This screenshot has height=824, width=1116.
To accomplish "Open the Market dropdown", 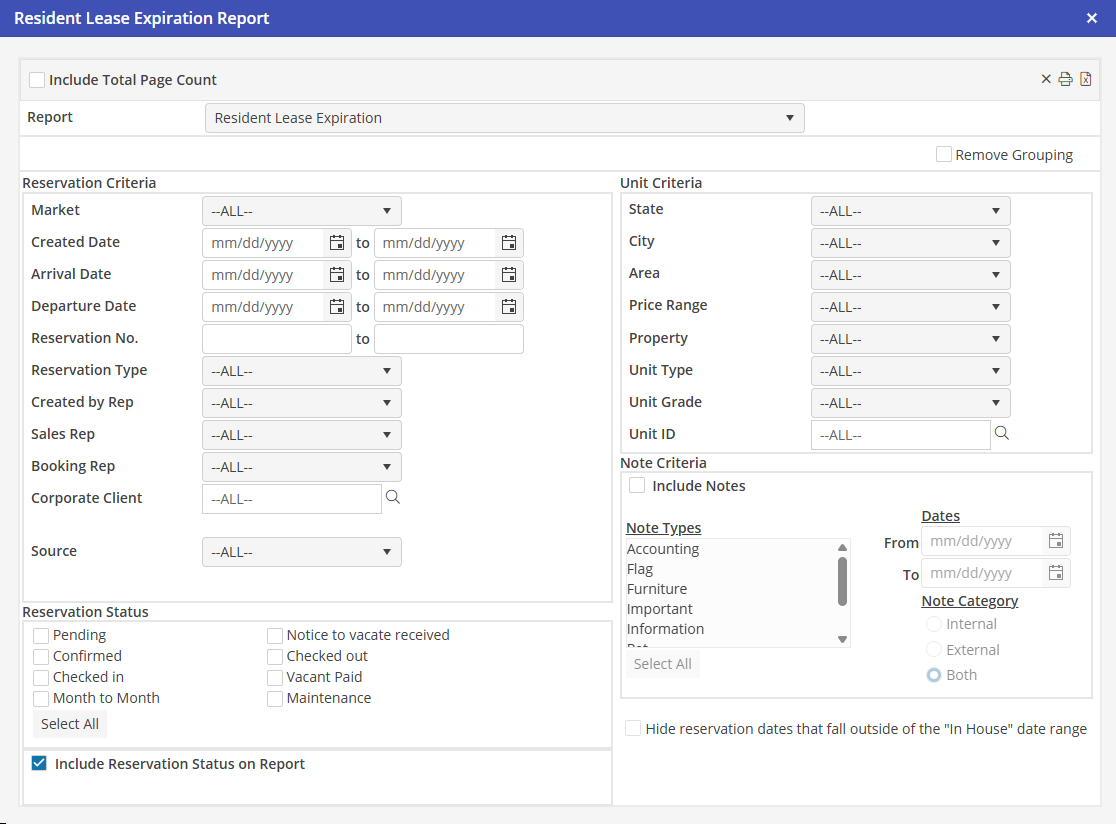I will pyautogui.click(x=302, y=211).
